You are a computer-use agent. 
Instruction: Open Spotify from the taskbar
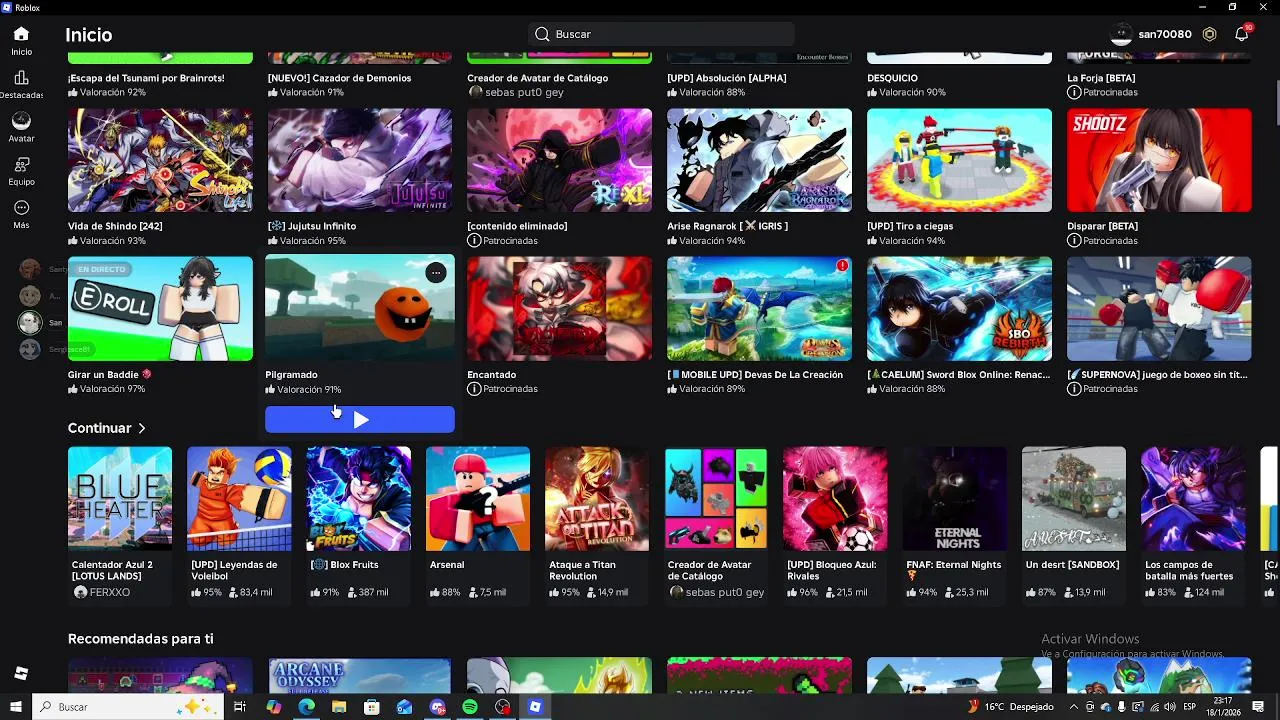[x=470, y=707]
